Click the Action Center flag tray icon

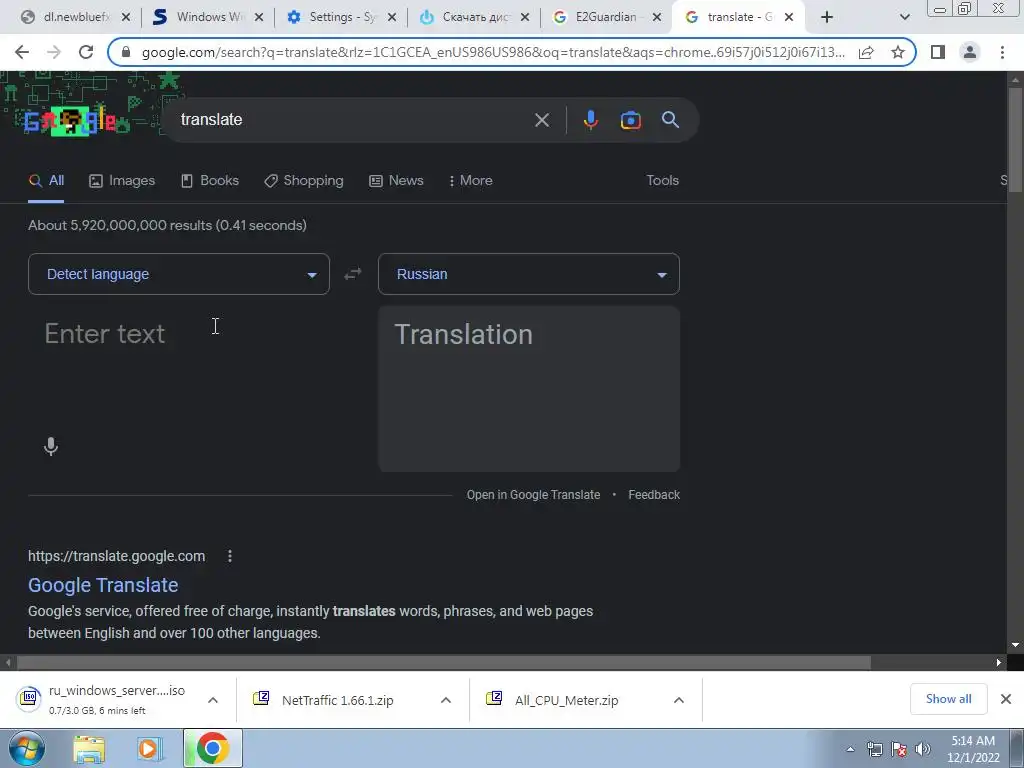coord(899,749)
